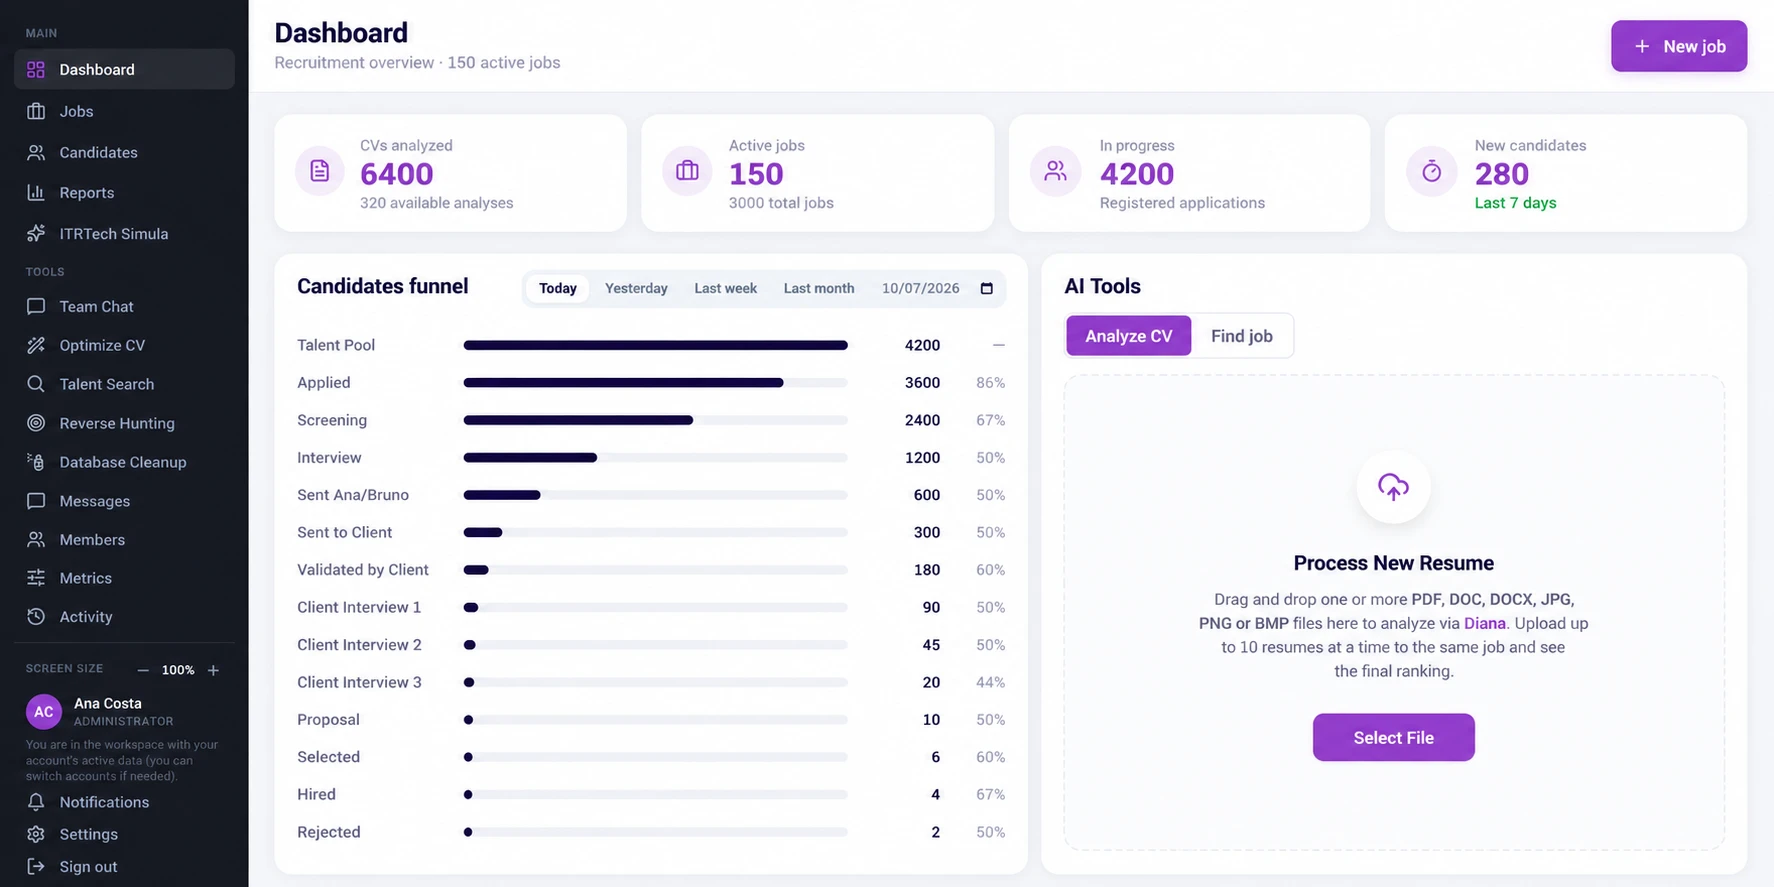Screen dimensions: 1774x887
Task: Open the calendar date picker icon
Action: coord(987,289)
